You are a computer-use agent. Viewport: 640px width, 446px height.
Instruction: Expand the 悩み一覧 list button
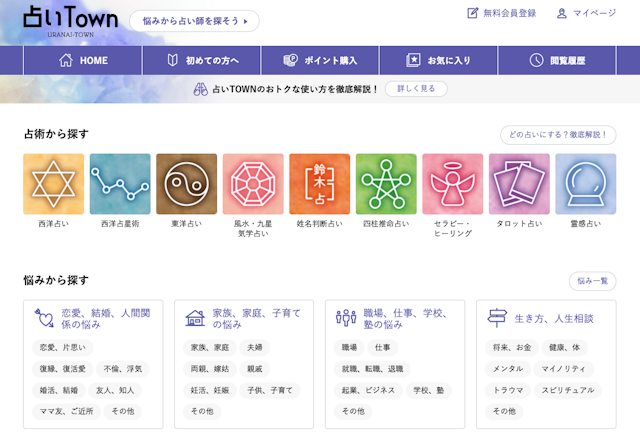(x=593, y=282)
